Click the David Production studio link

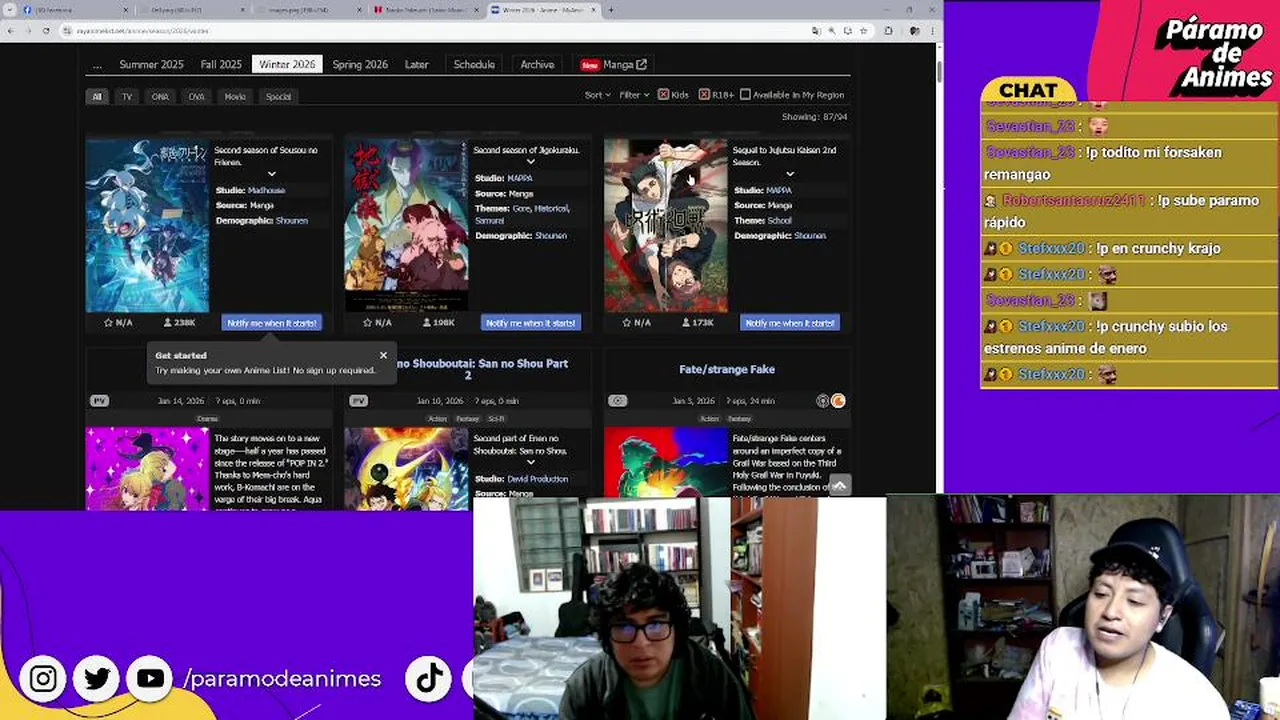(537, 479)
